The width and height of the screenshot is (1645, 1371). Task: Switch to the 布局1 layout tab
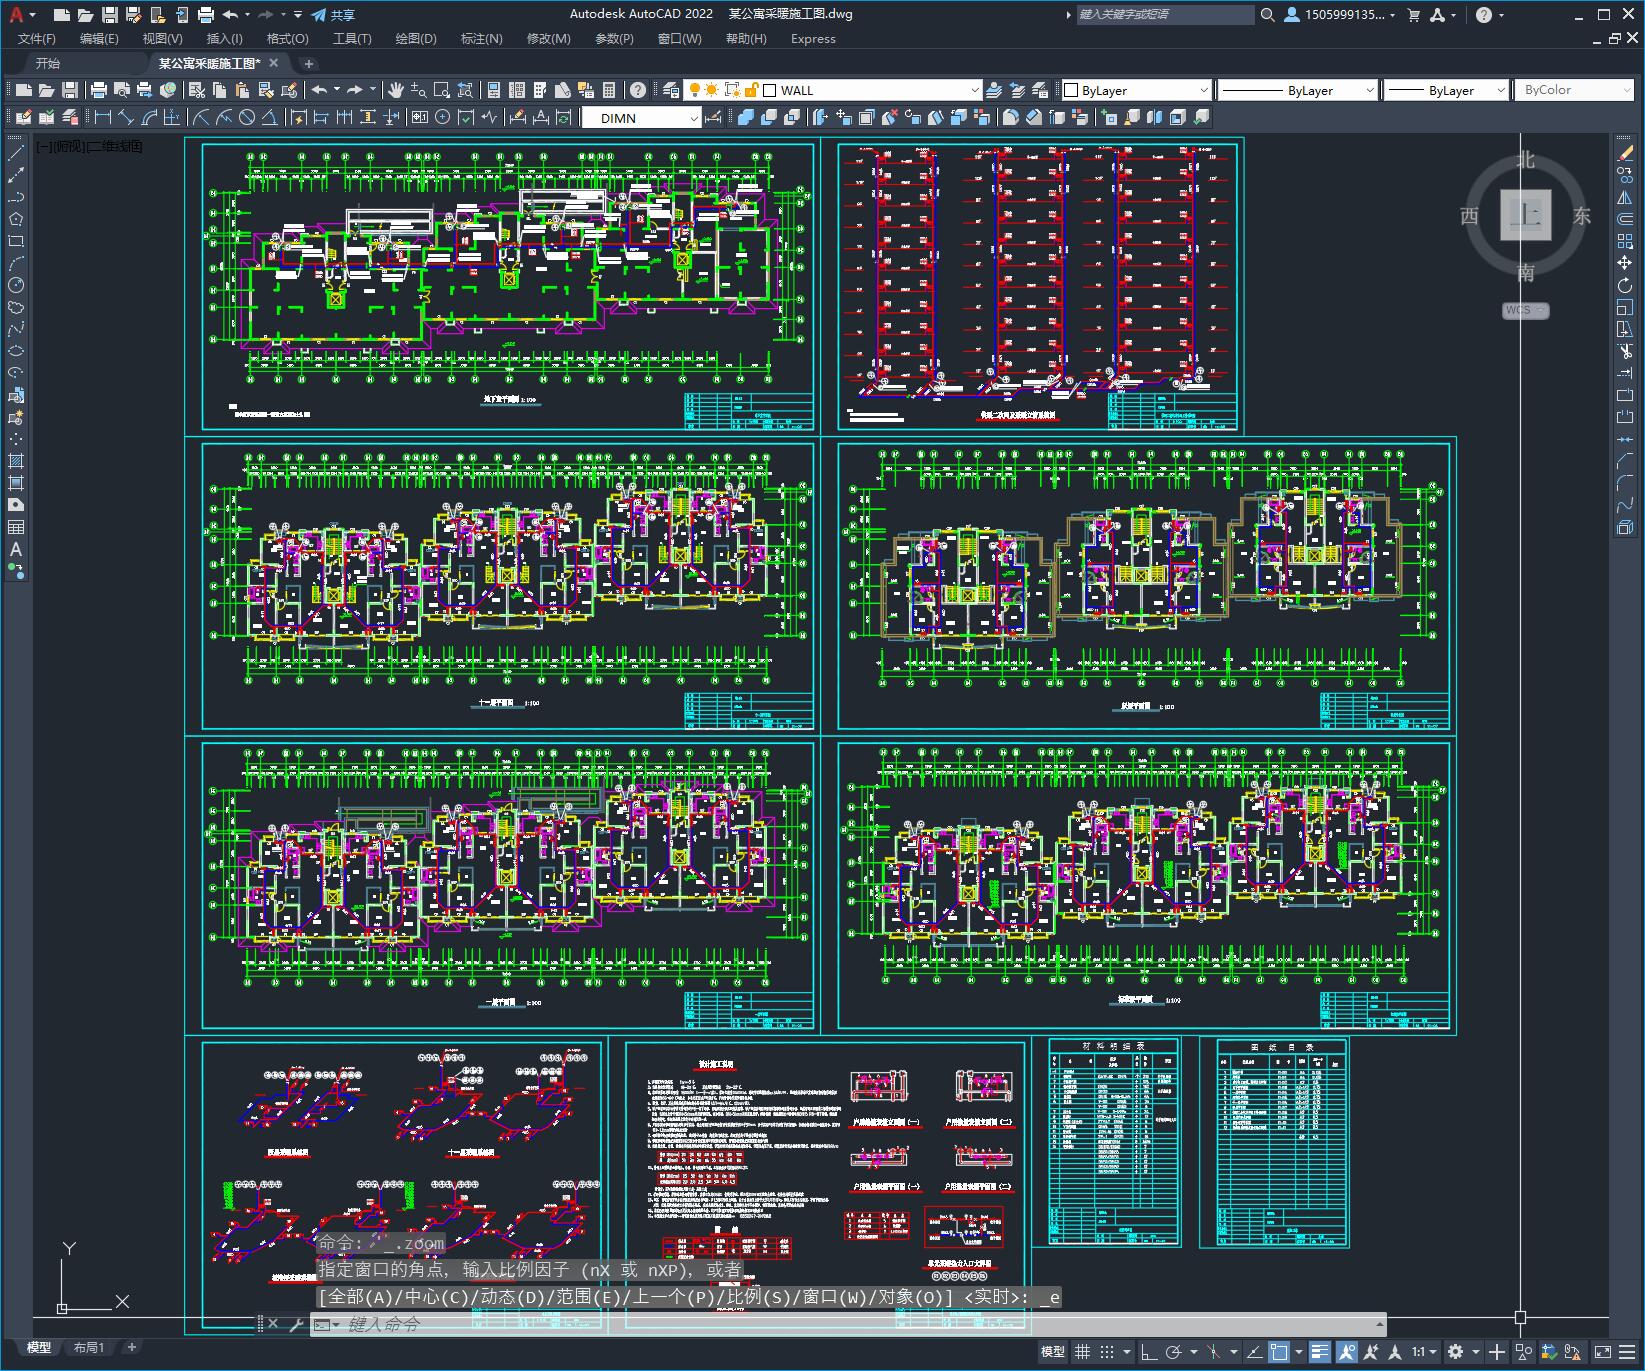[x=88, y=1347]
